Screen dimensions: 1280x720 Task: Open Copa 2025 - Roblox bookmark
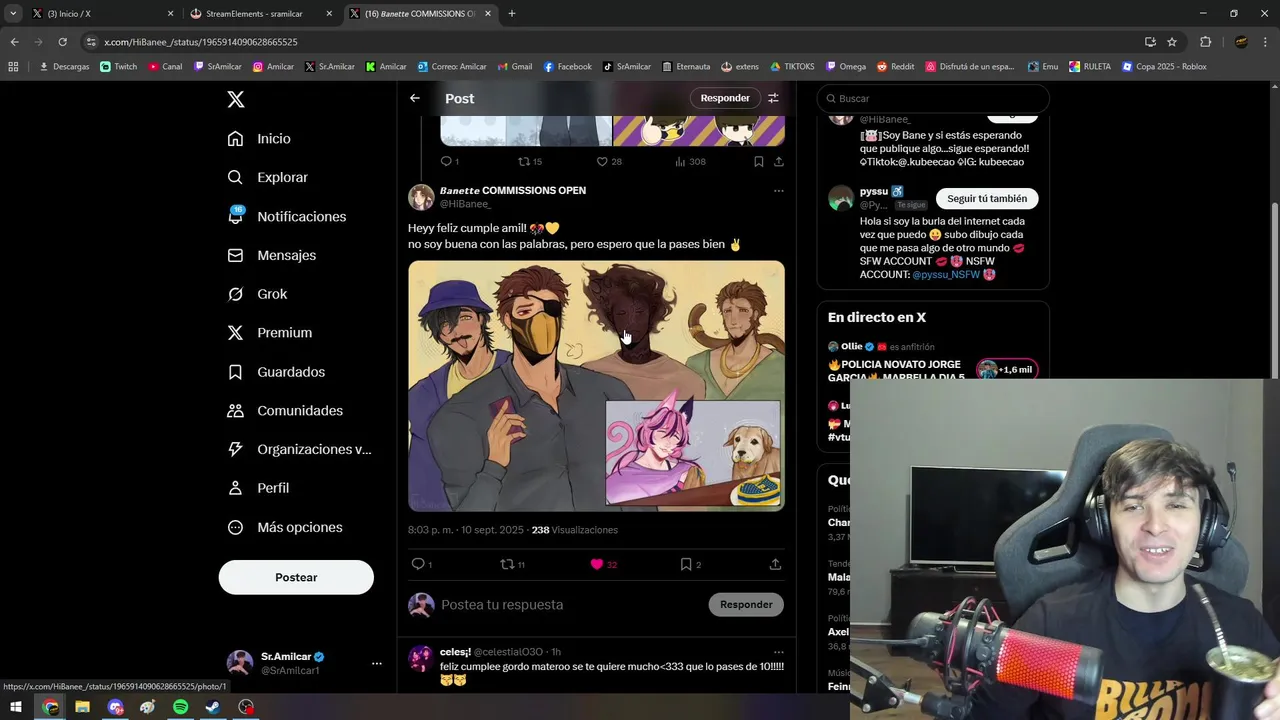pos(1165,67)
